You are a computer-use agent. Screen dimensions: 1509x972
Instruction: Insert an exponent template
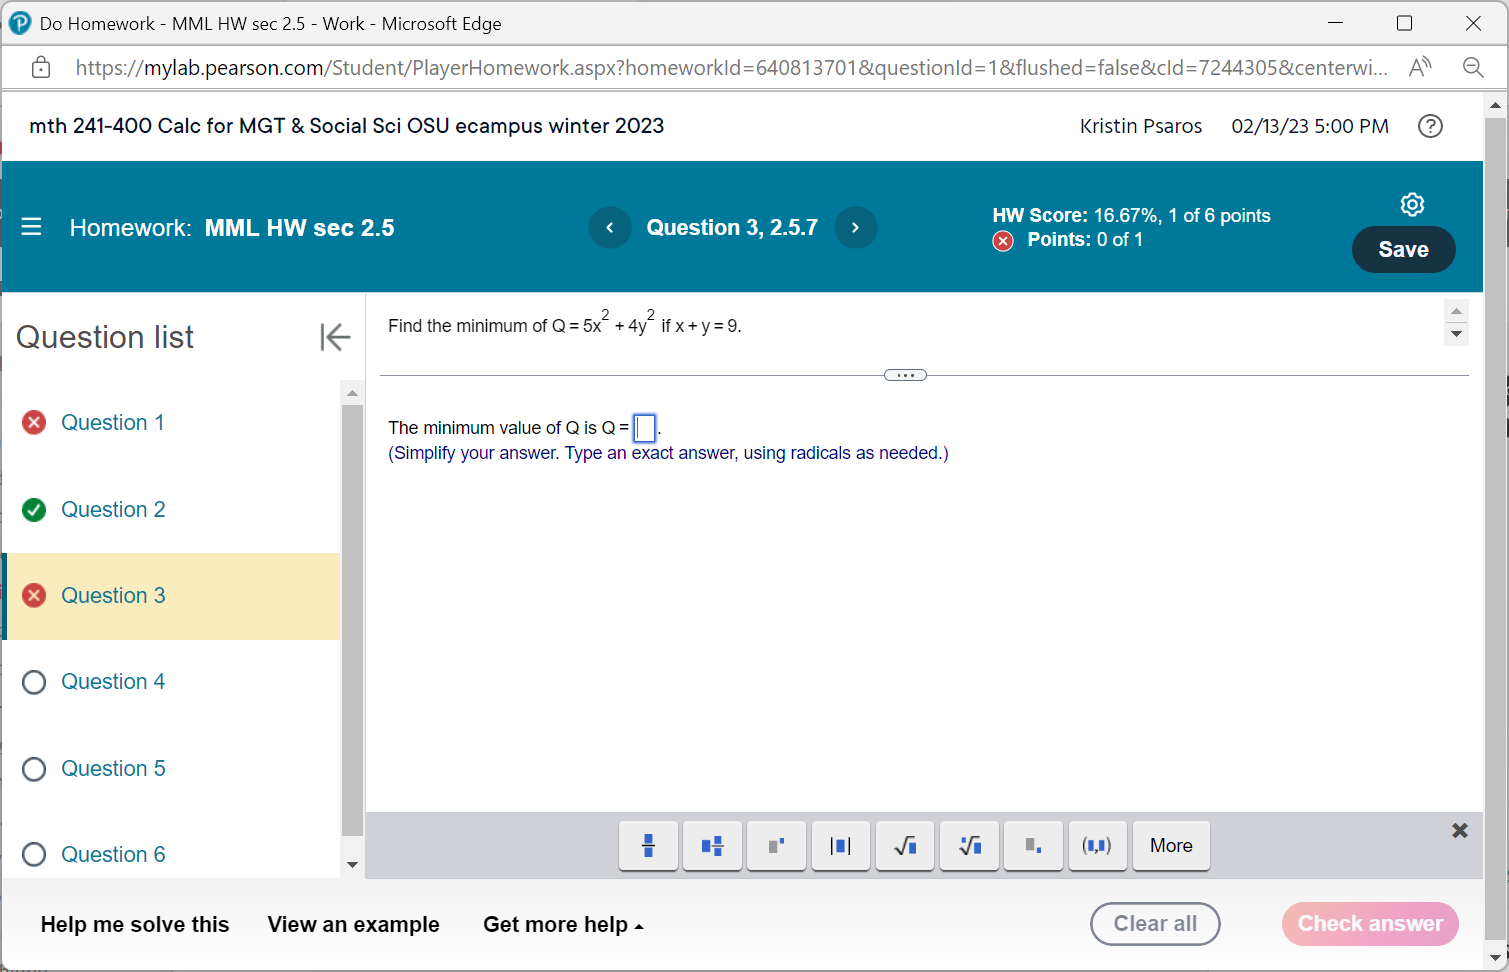pyautogui.click(x=776, y=845)
